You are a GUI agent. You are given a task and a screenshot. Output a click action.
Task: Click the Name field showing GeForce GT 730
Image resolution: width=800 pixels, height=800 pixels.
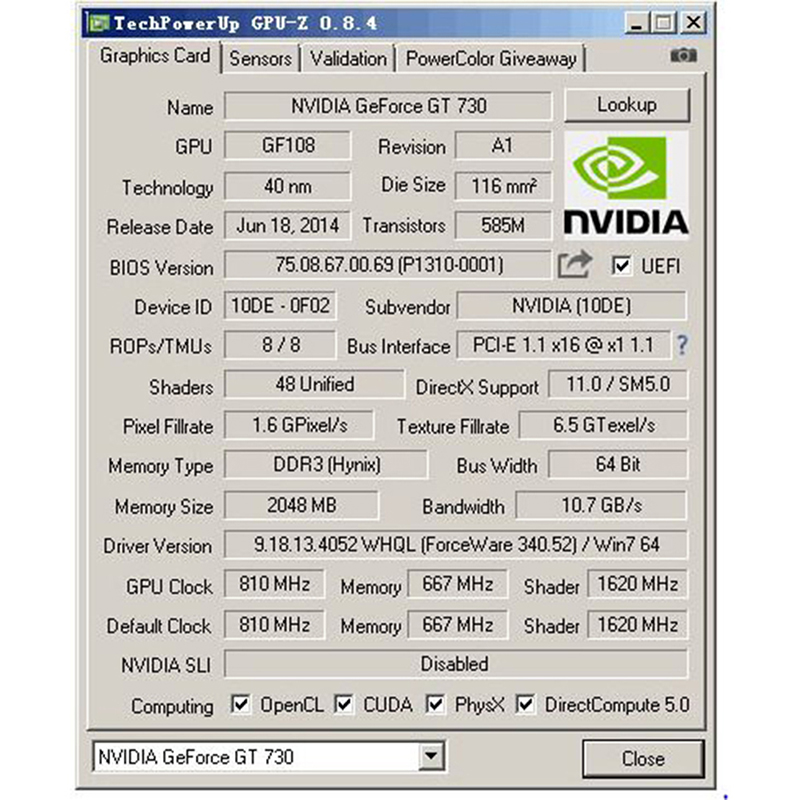[x=387, y=106]
